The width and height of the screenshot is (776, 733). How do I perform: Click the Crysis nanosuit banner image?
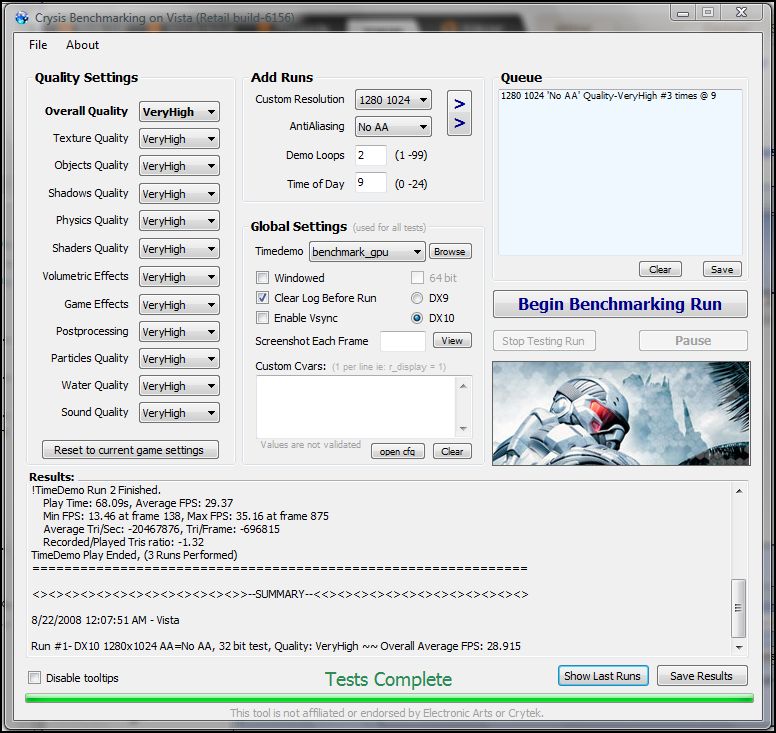tap(621, 413)
